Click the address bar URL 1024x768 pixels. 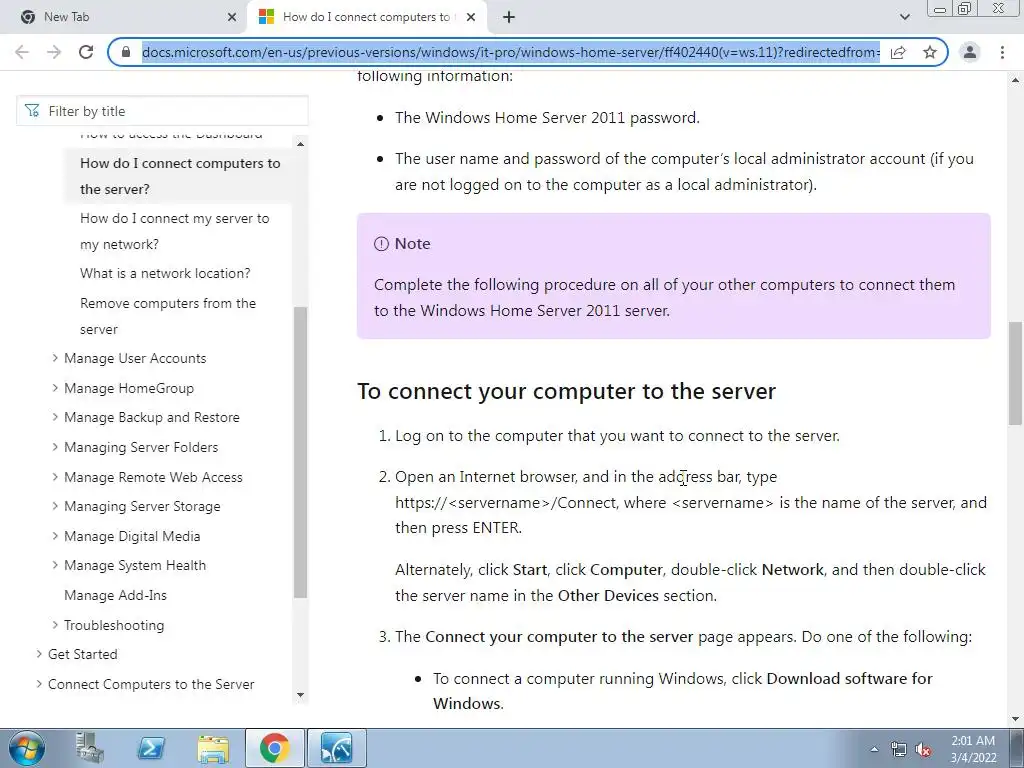tap(511, 52)
